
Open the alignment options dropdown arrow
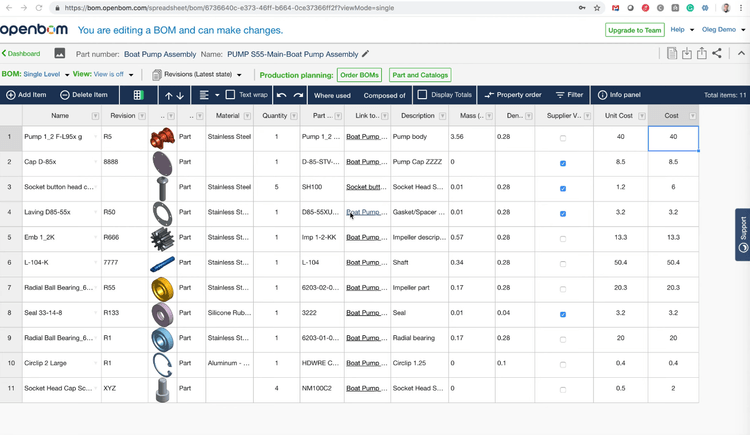tap(217, 95)
